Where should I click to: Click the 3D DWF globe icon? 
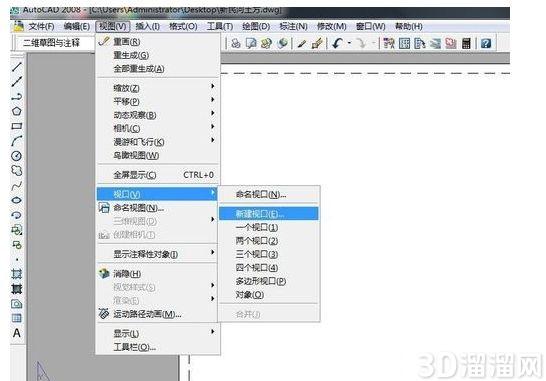click(x=282, y=43)
